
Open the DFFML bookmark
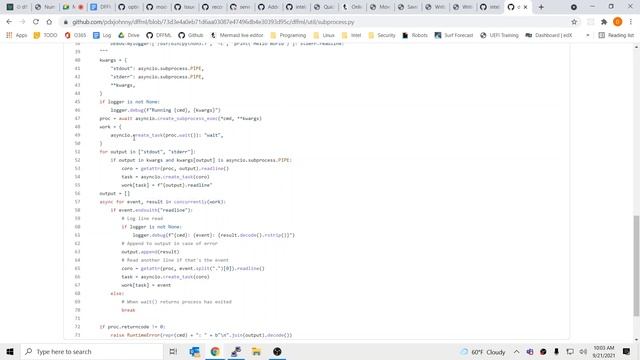click(x=159, y=36)
